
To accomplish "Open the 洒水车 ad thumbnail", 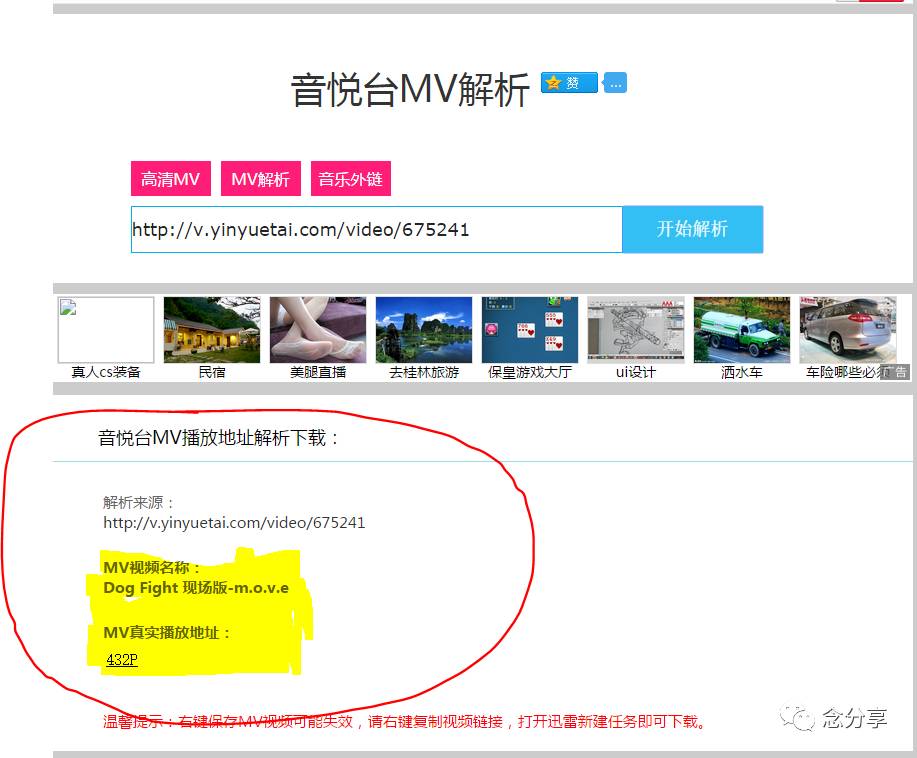I will click(742, 330).
